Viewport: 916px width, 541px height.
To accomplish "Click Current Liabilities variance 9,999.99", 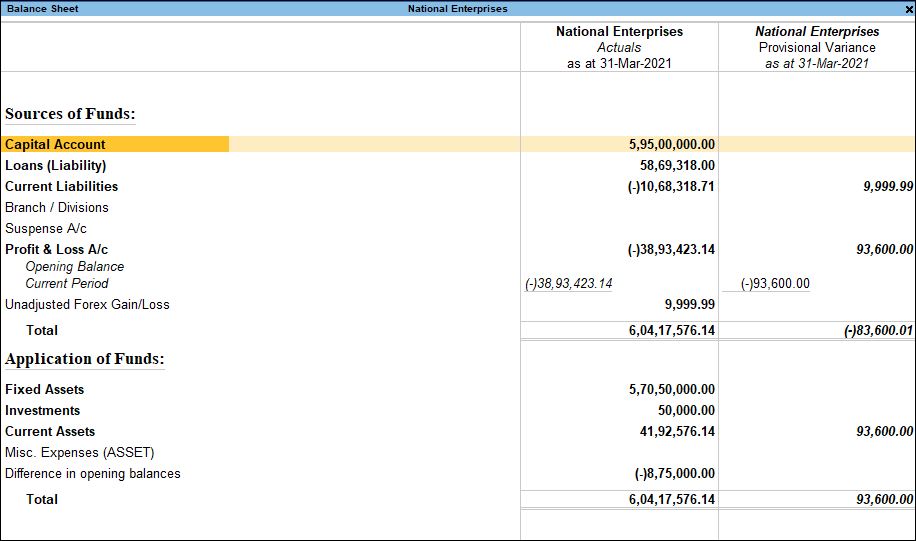I will (x=888, y=186).
